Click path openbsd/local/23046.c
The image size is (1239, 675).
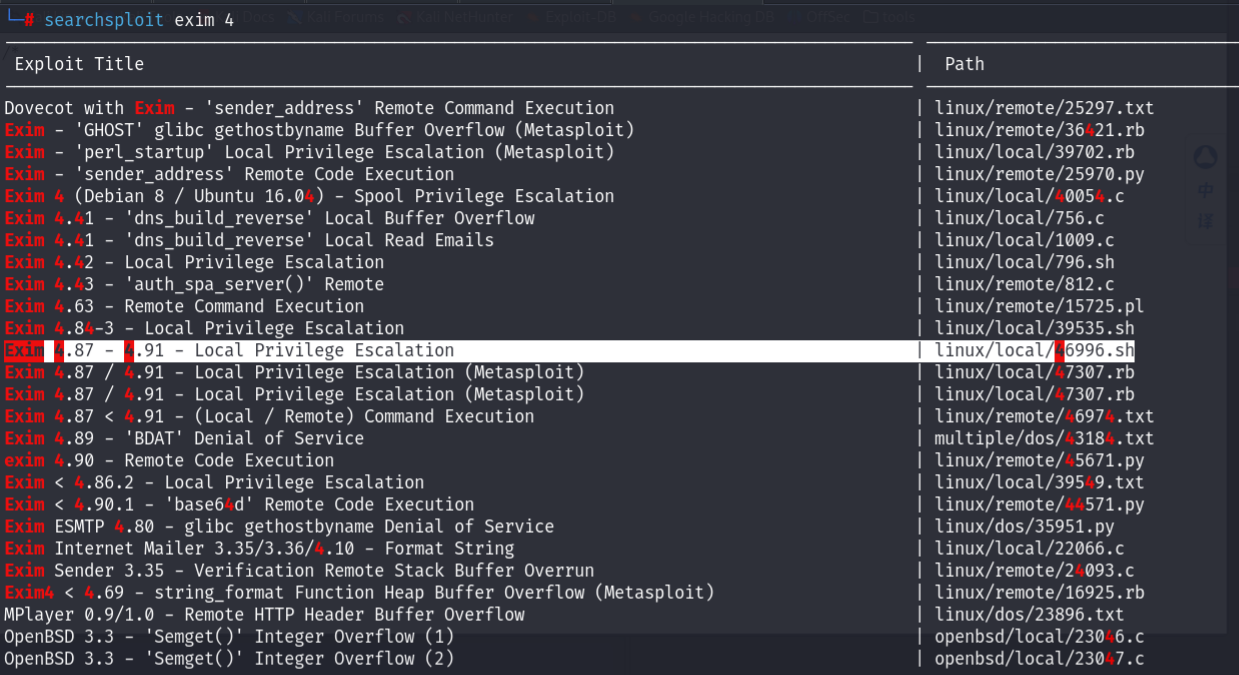pyautogui.click(x=1039, y=636)
